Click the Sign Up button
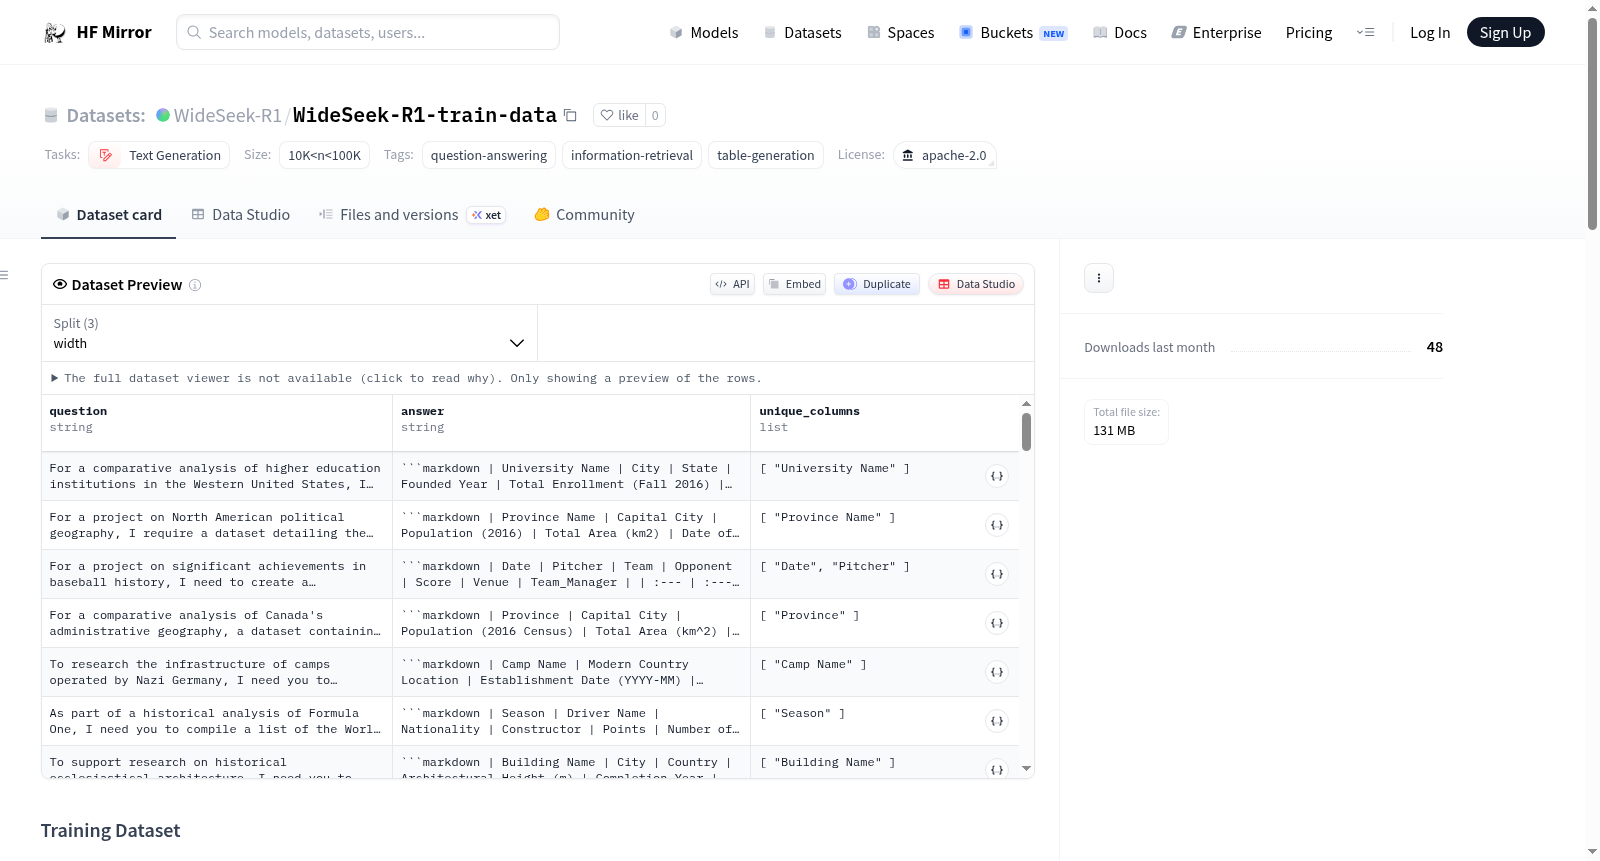This screenshot has width=1600, height=861. pos(1505,32)
